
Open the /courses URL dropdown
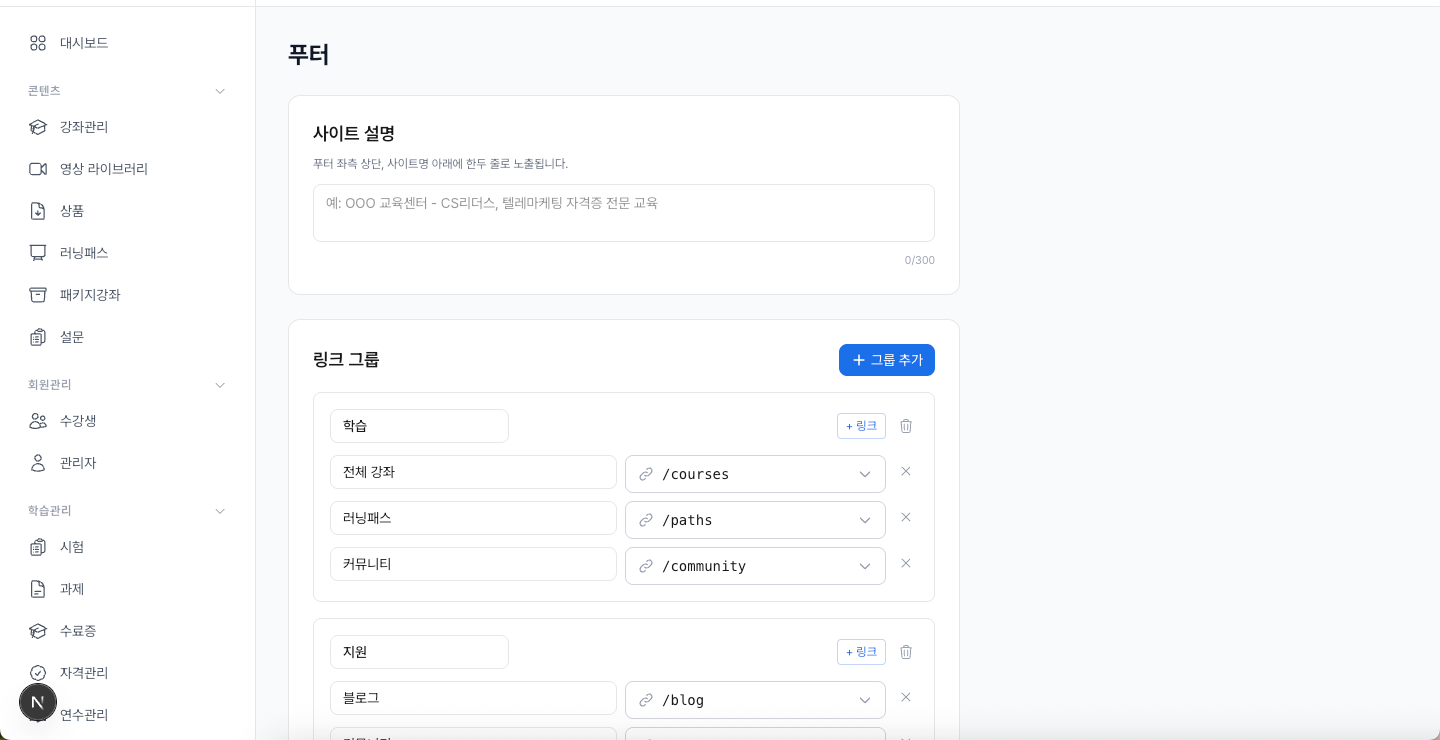click(755, 474)
